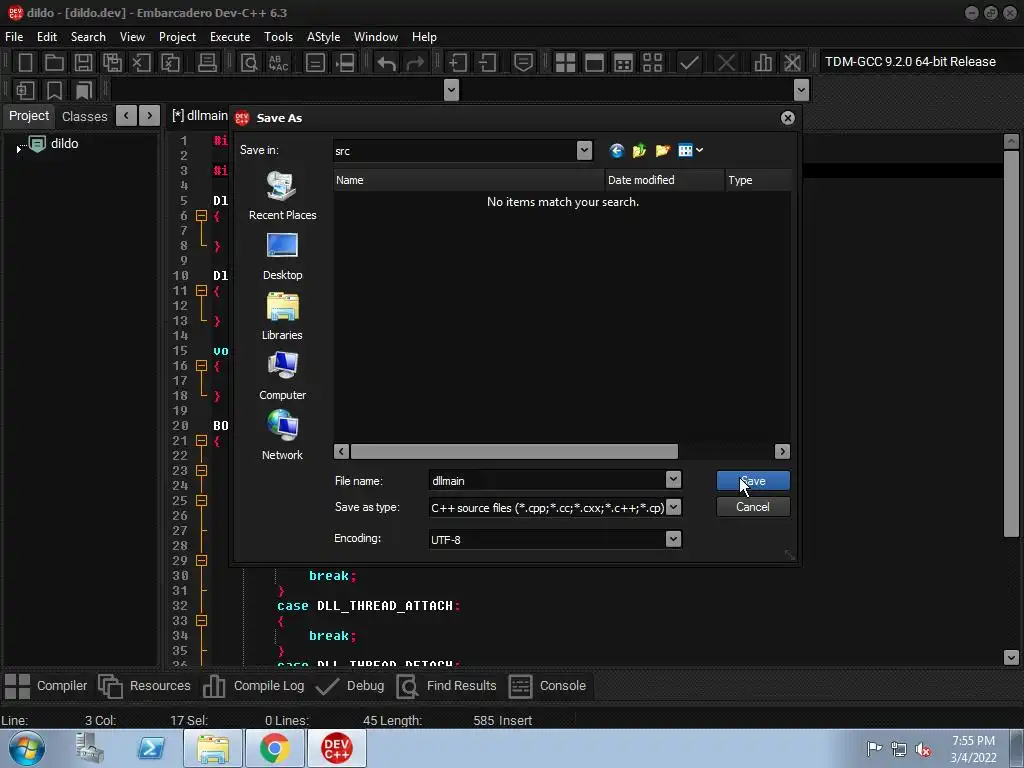Select Desktop in Save As sidebar

[282, 255]
